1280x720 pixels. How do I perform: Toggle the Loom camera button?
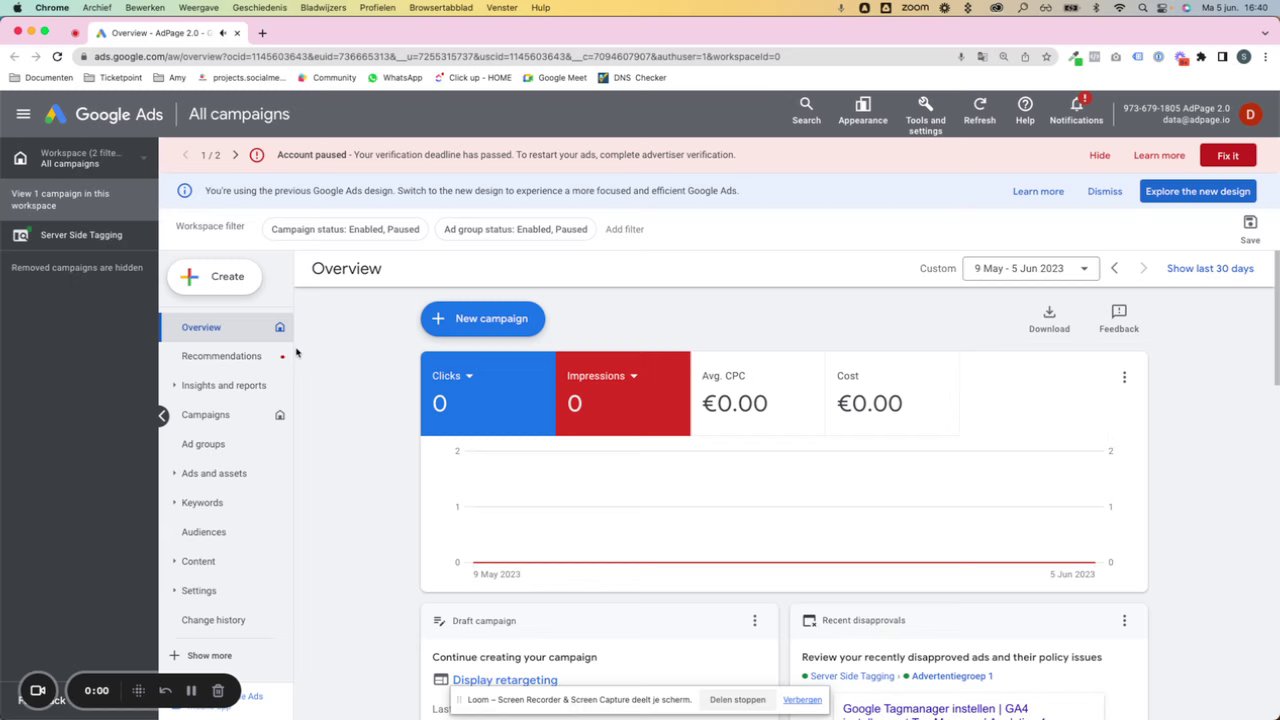(x=38, y=690)
